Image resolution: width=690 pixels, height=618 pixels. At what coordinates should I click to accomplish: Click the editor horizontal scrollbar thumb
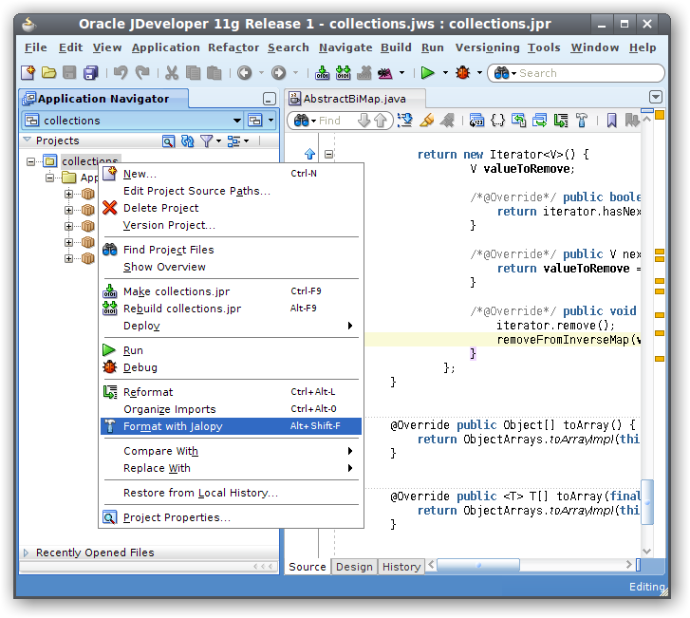(478, 565)
